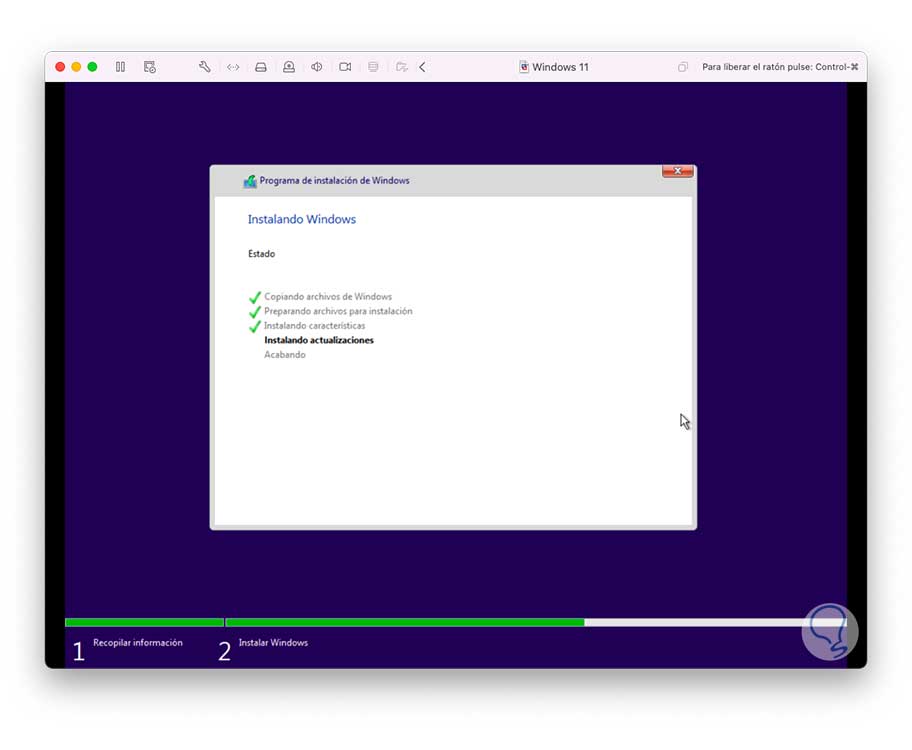The image size is (912, 750).
Task: Click the 'Programa de instalación de Windows' title
Action: click(334, 180)
